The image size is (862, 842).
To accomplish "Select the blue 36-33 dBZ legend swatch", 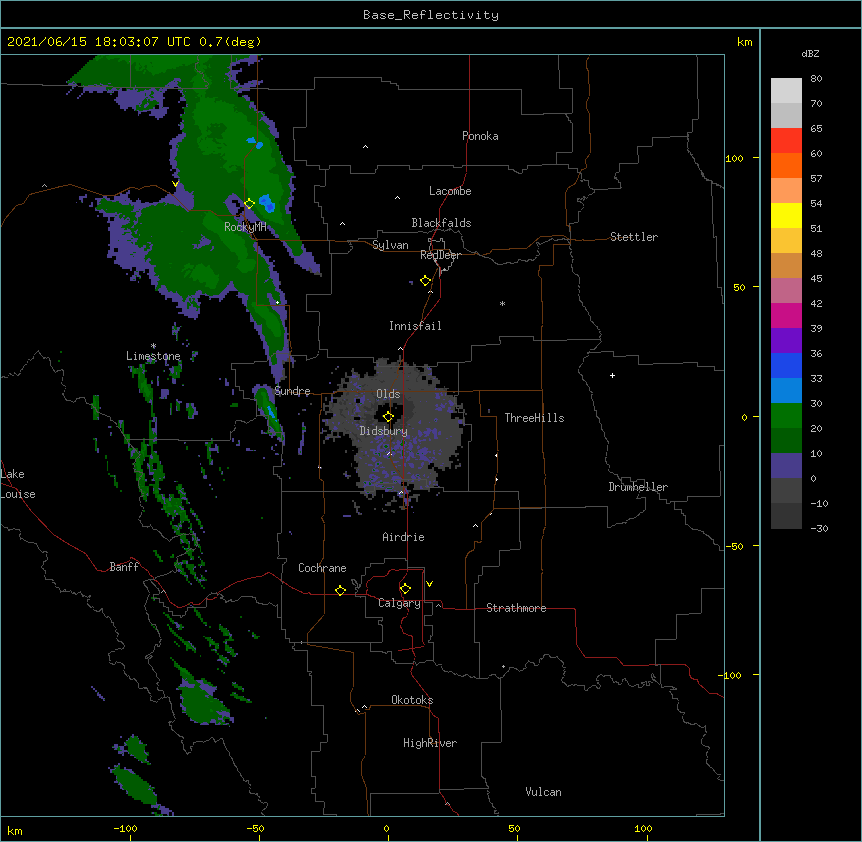I will coord(786,365).
